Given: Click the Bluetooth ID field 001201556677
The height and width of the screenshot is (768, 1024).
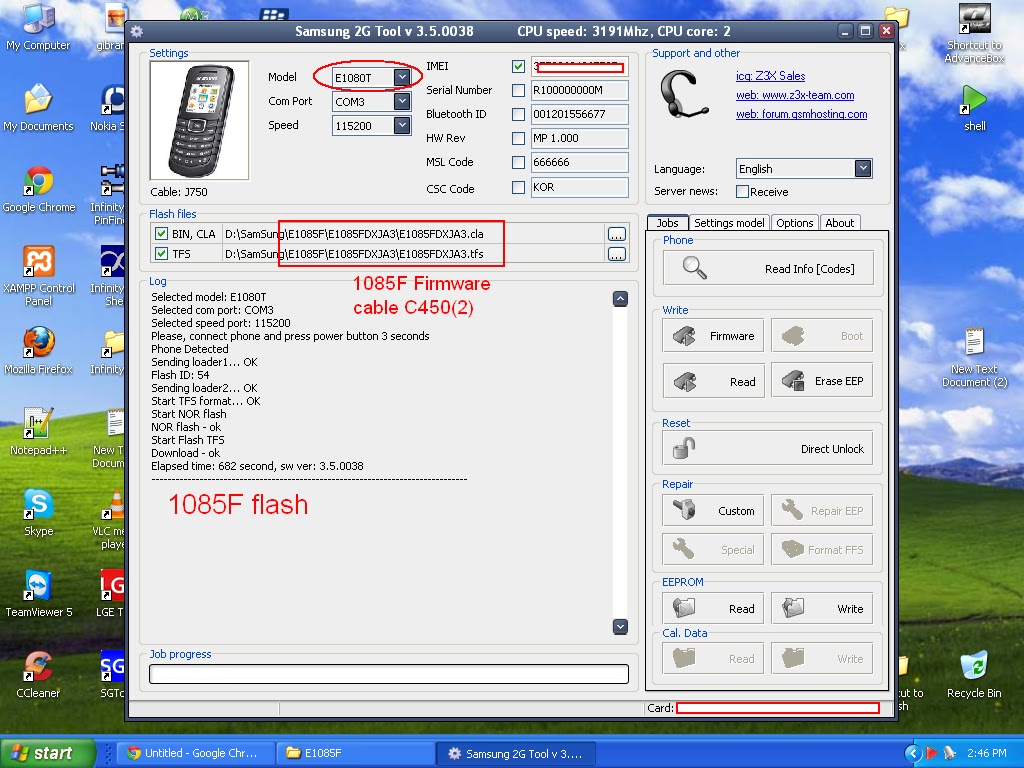Looking at the screenshot, I should [579, 114].
